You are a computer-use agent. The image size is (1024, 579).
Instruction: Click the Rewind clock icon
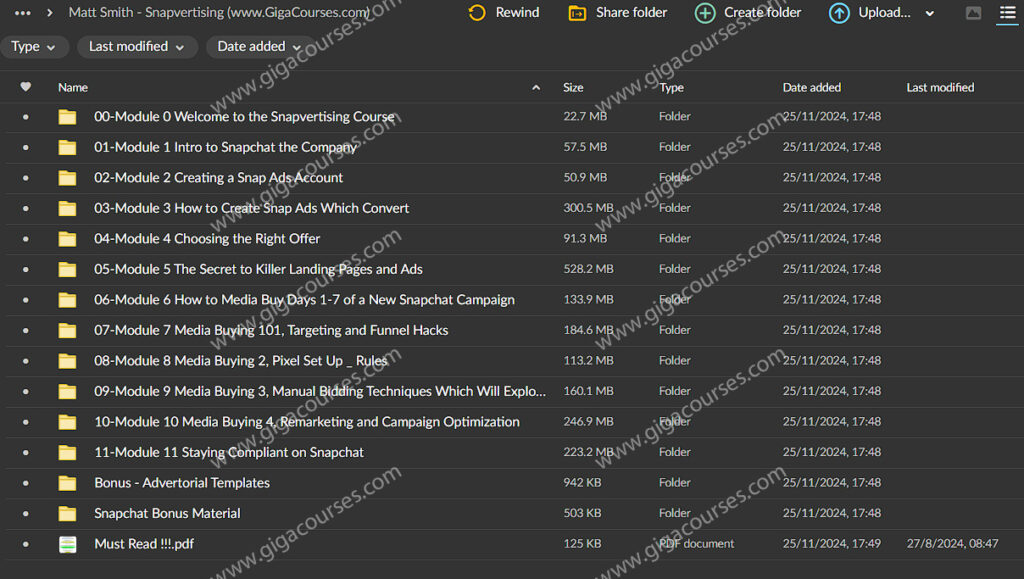pos(477,13)
